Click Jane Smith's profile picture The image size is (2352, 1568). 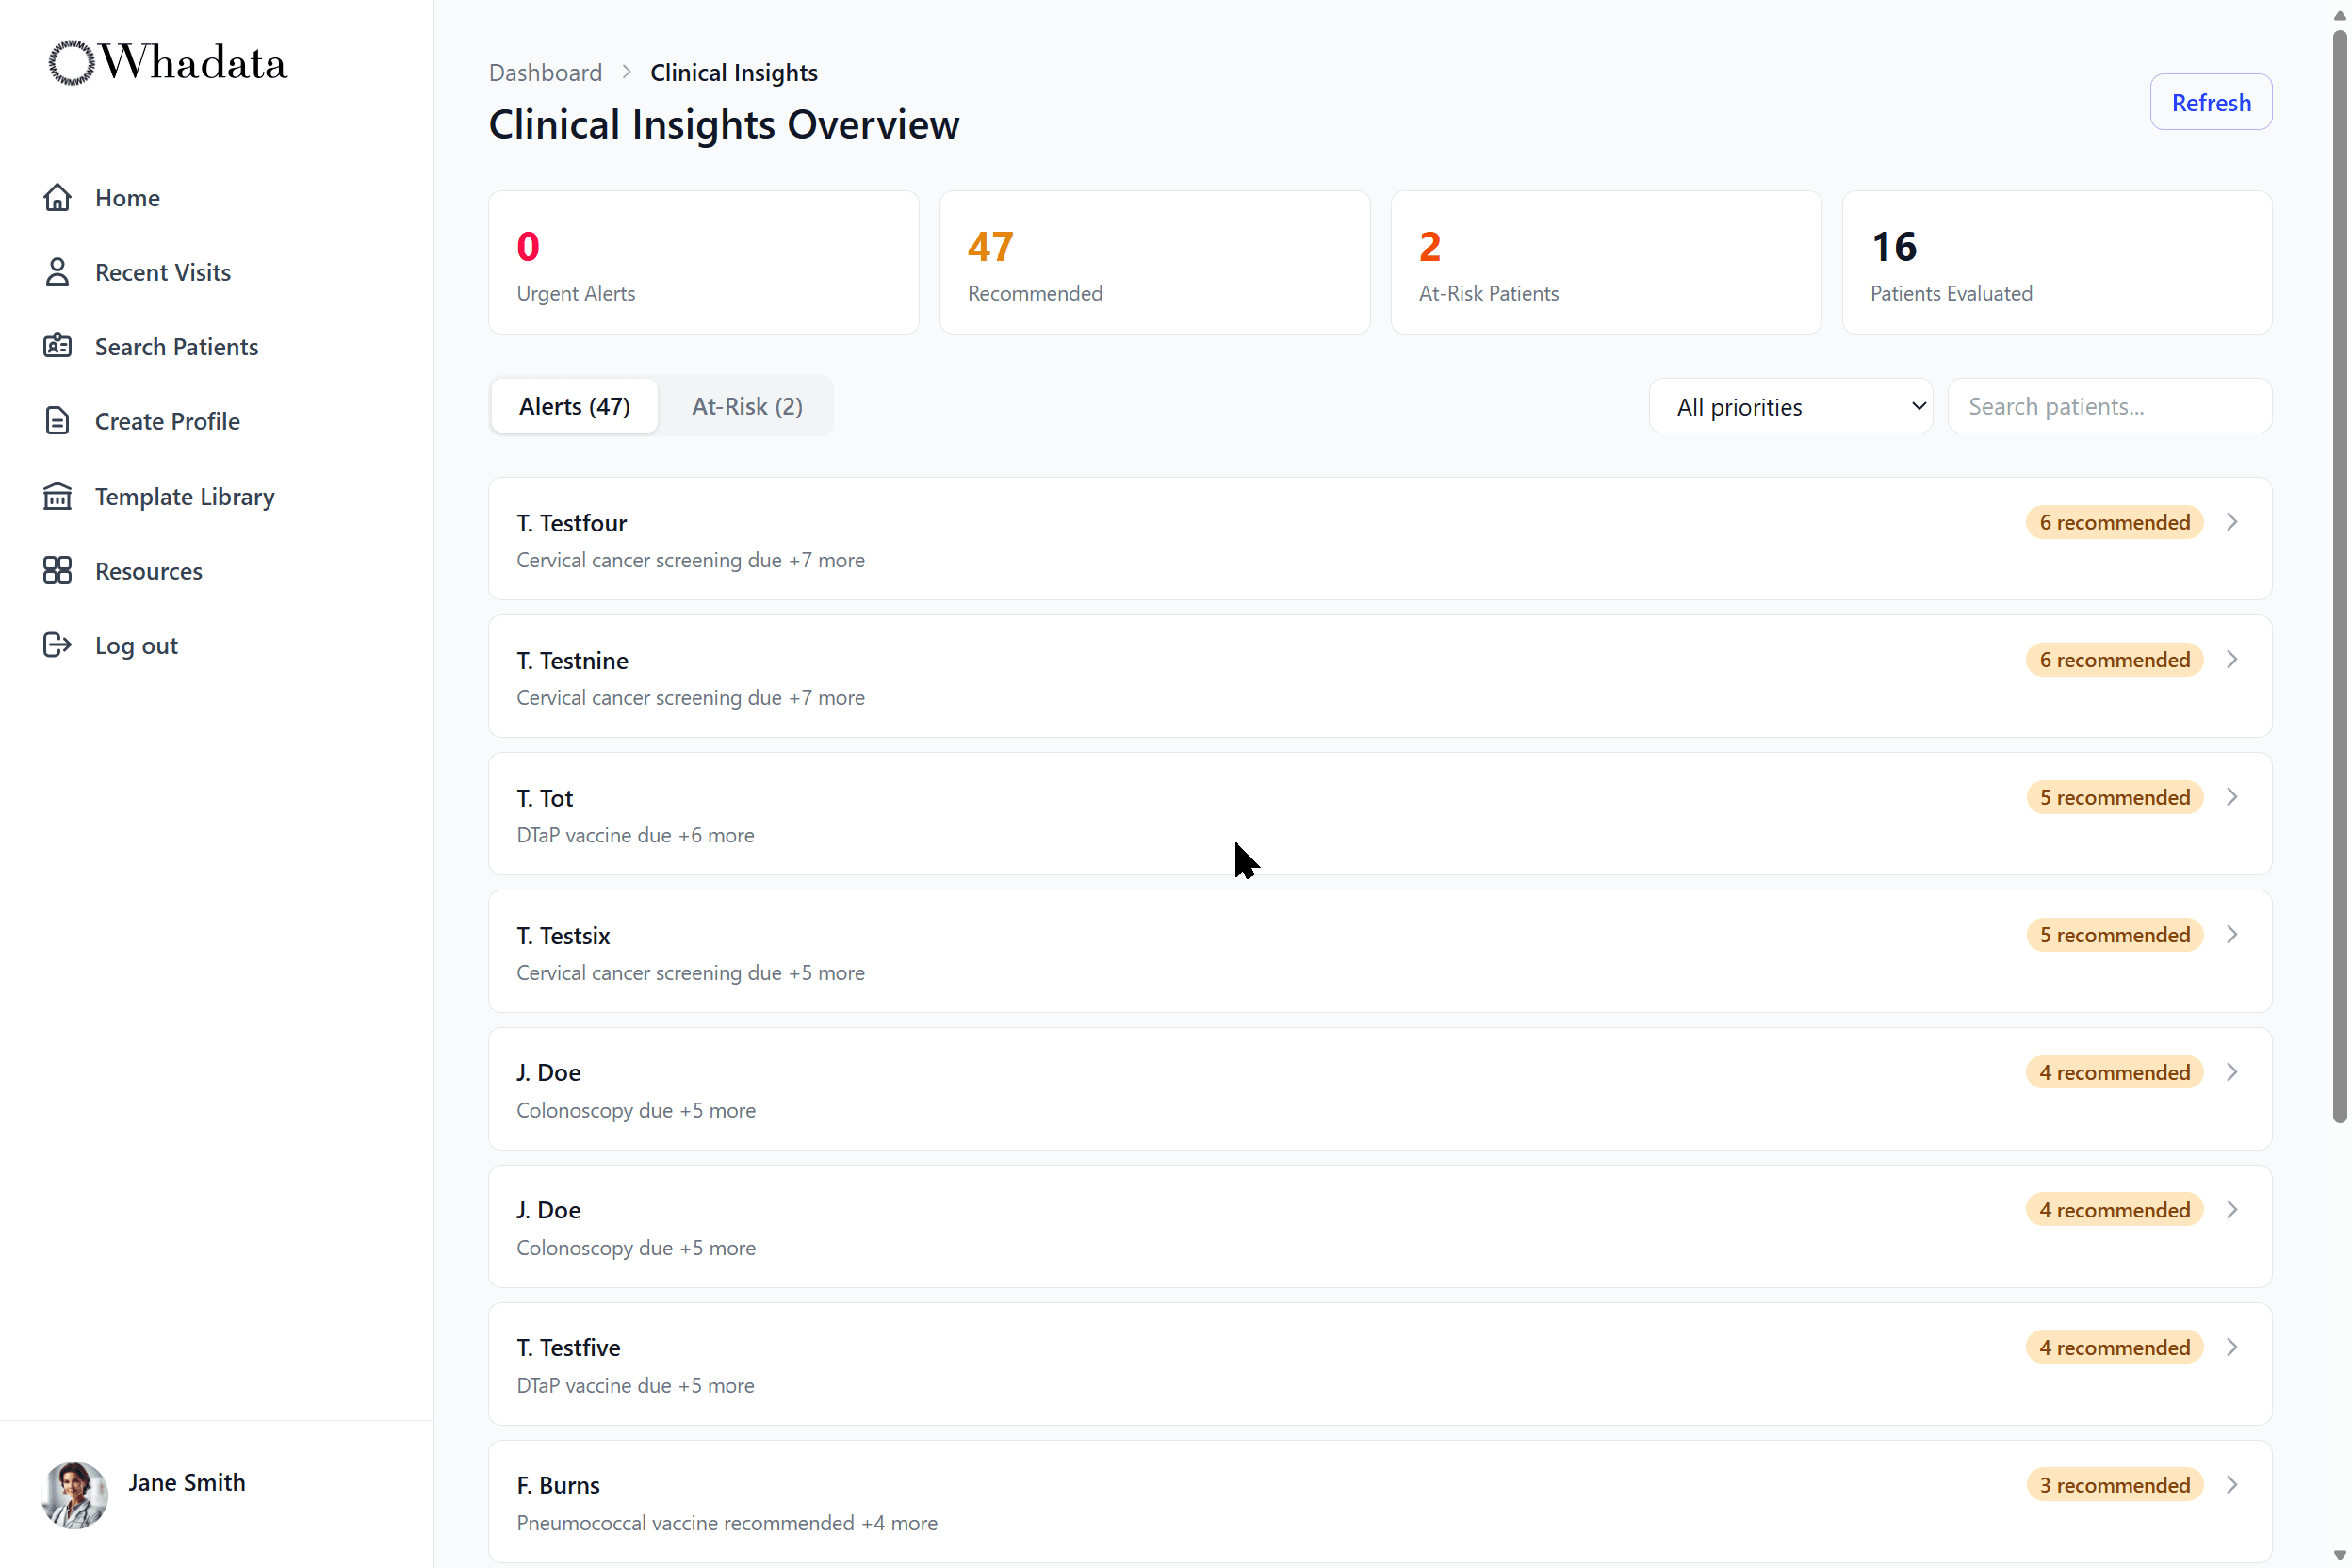coord(74,1495)
